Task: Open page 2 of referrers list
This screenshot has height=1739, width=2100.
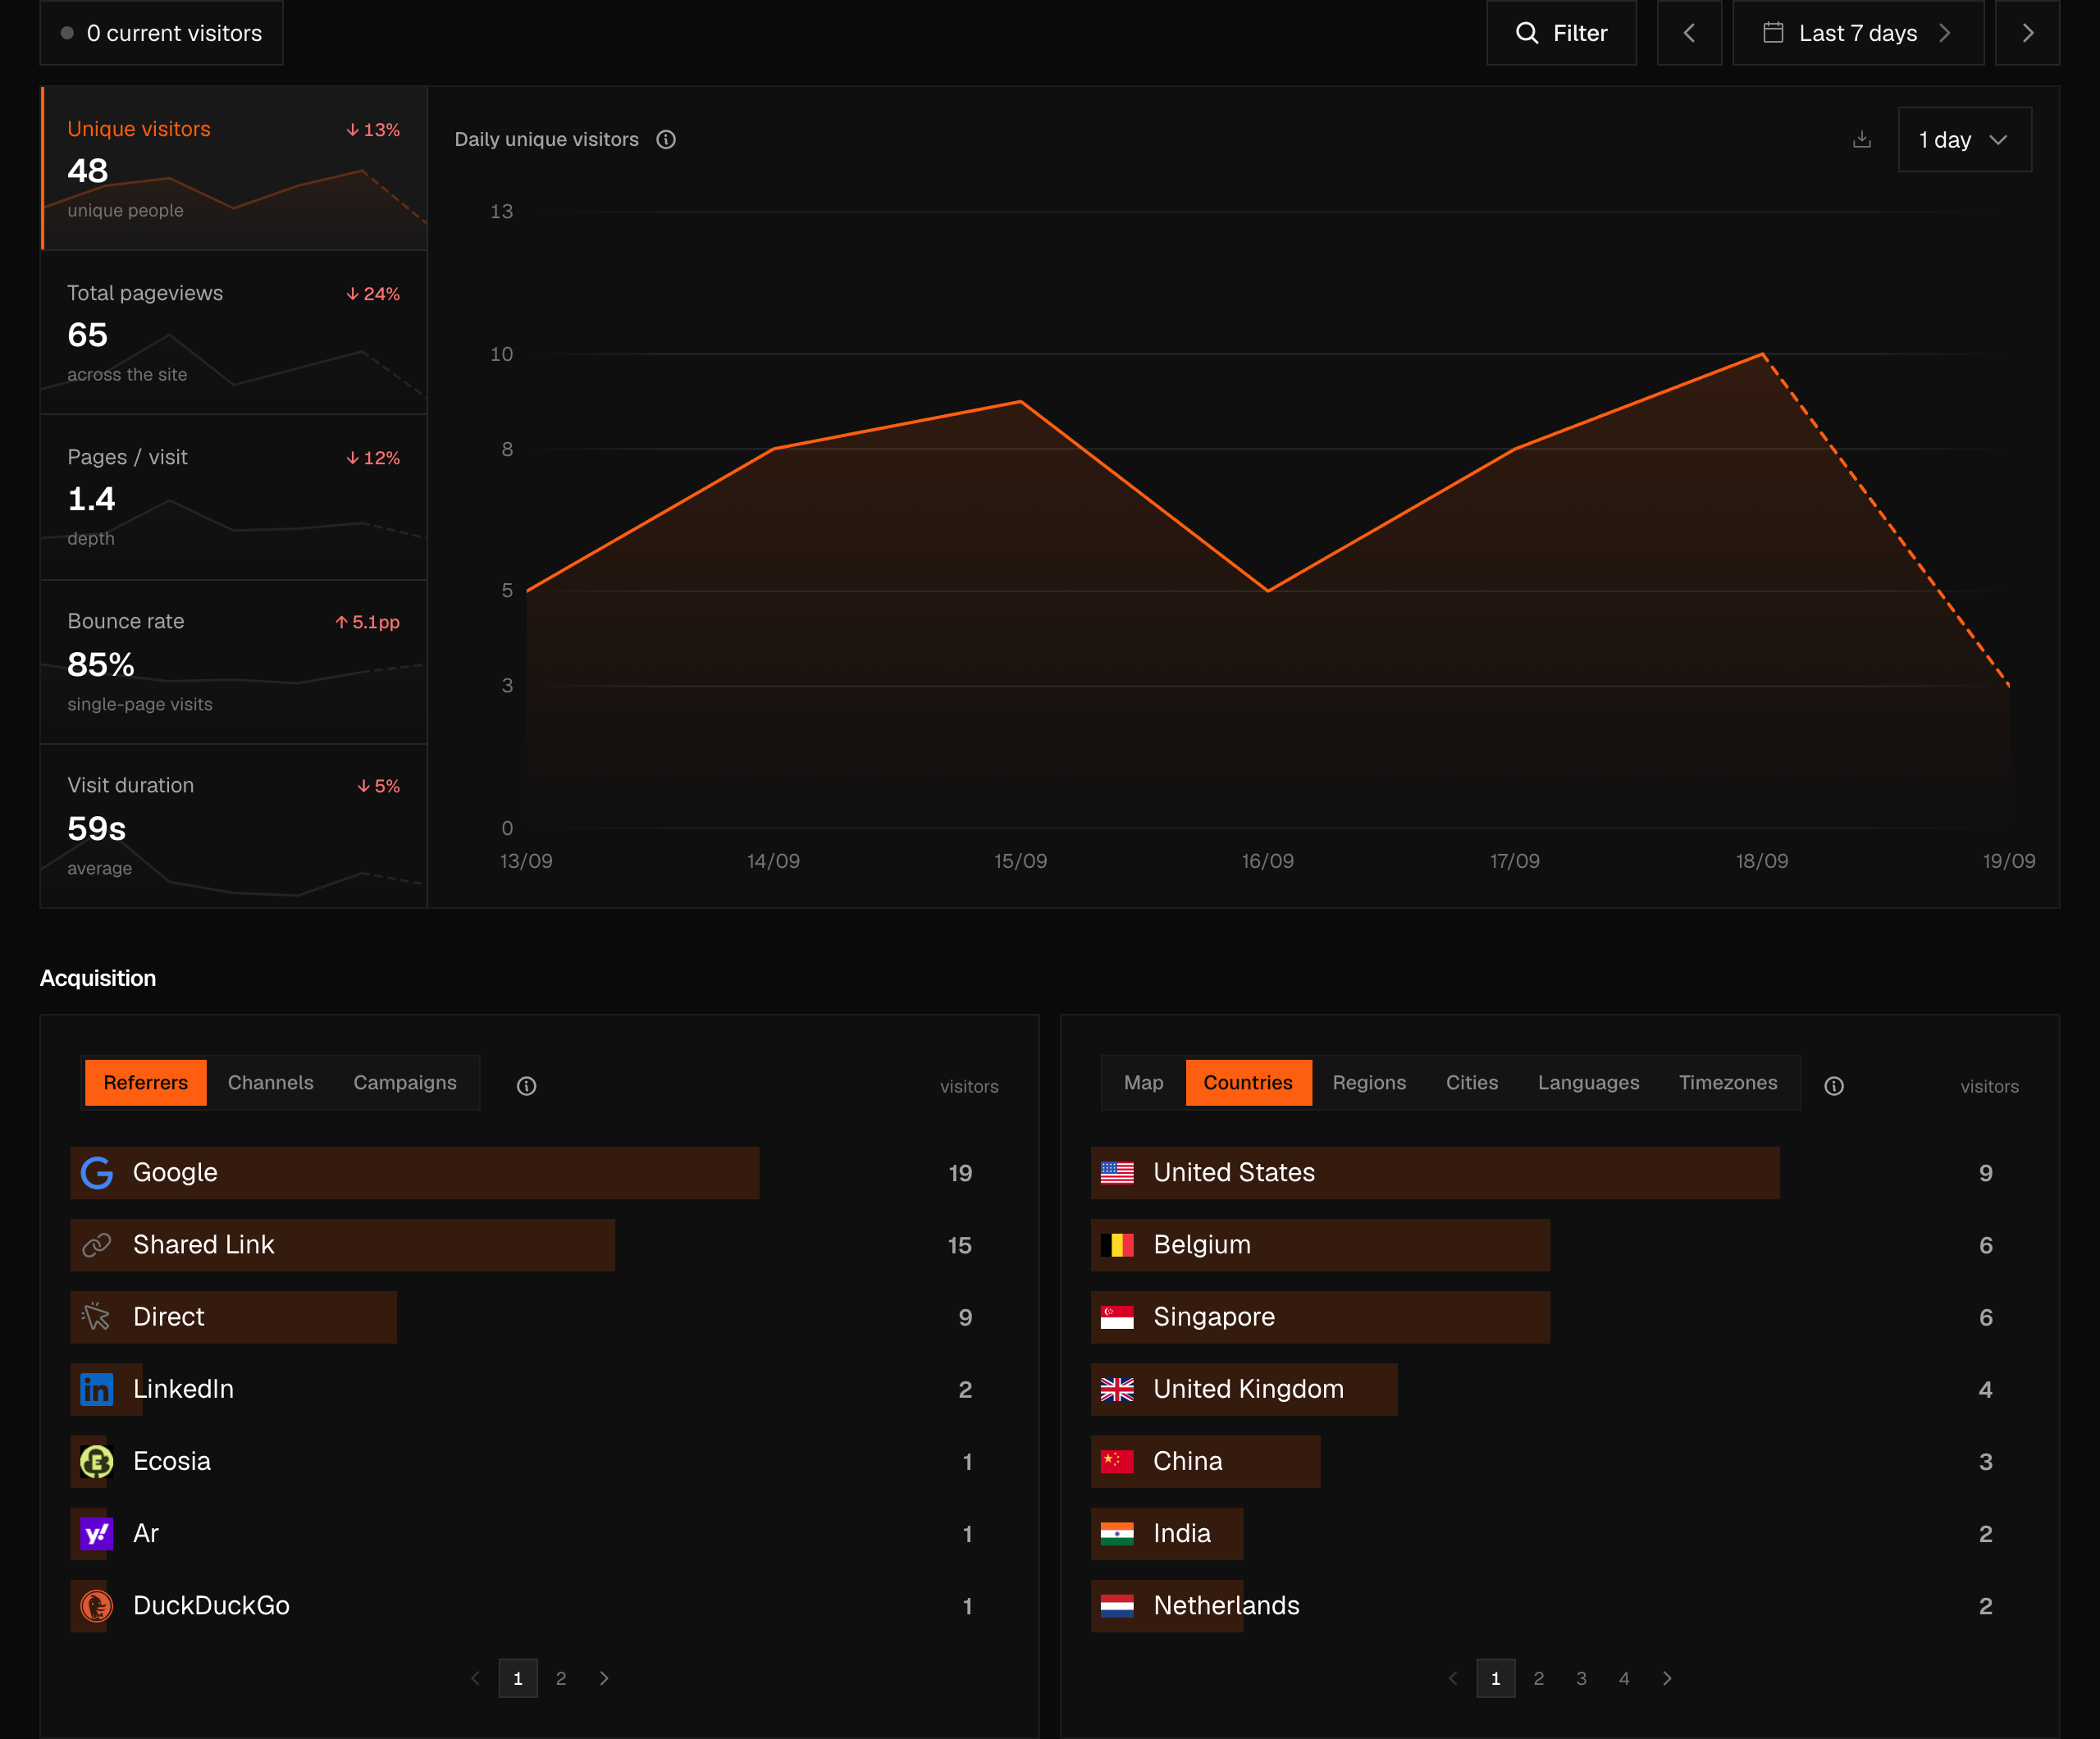Action: point(561,1679)
